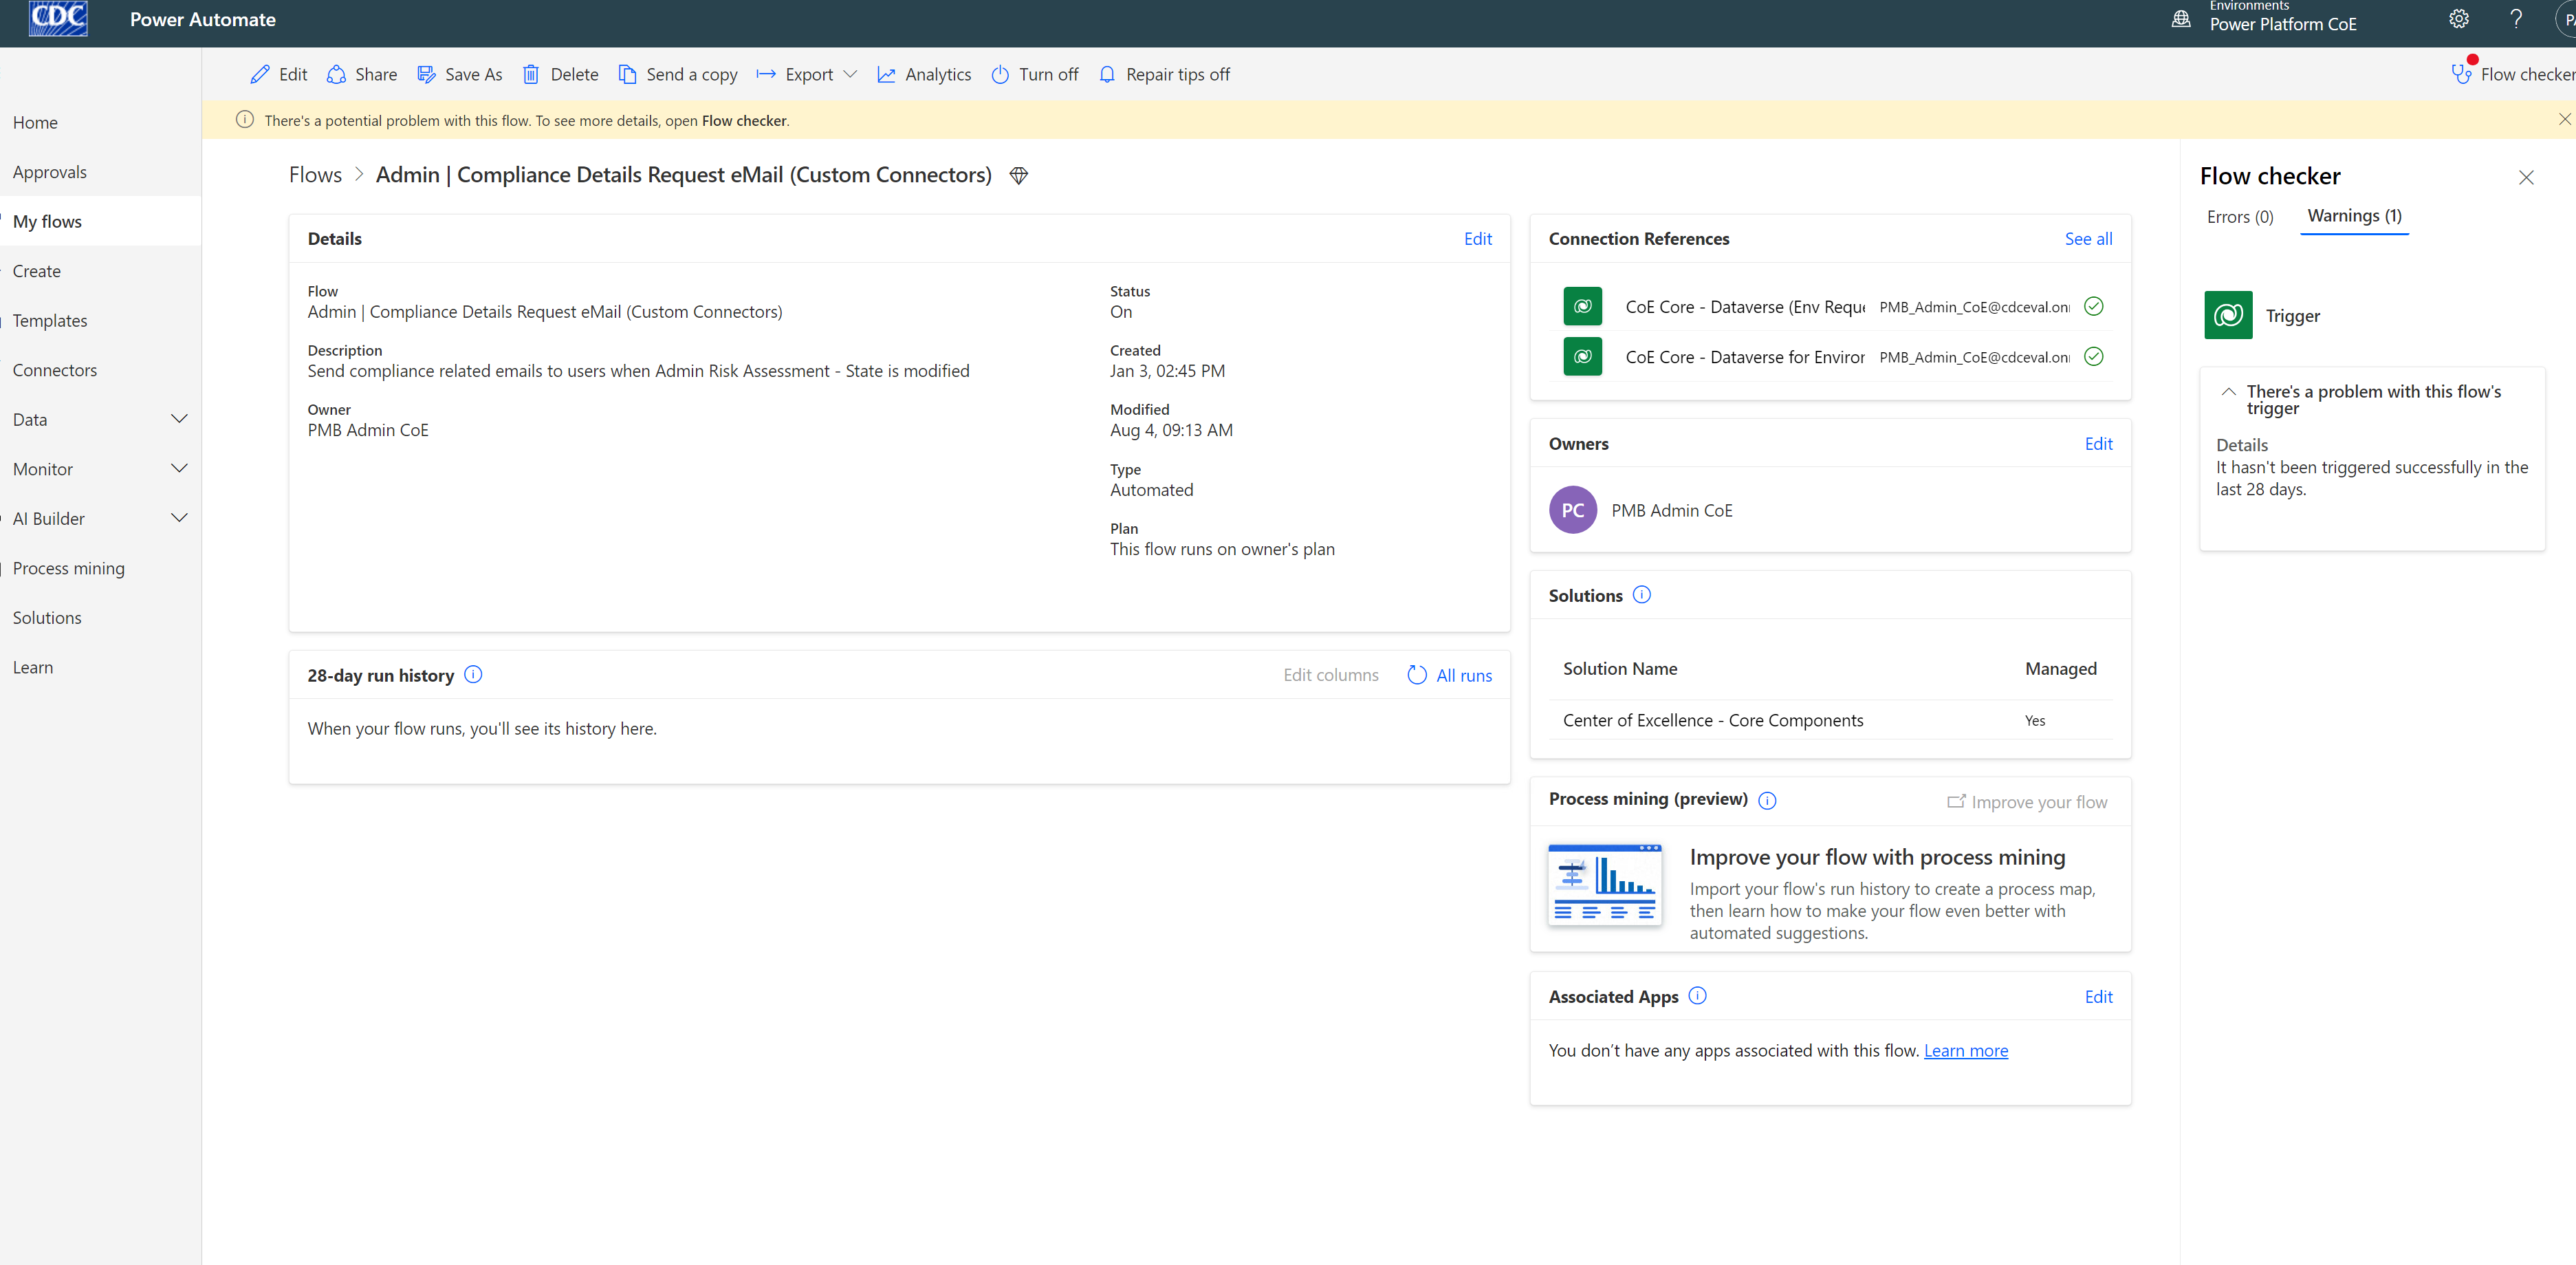Click See all for Connection References
The height and width of the screenshot is (1265, 2576).
pyautogui.click(x=2088, y=238)
